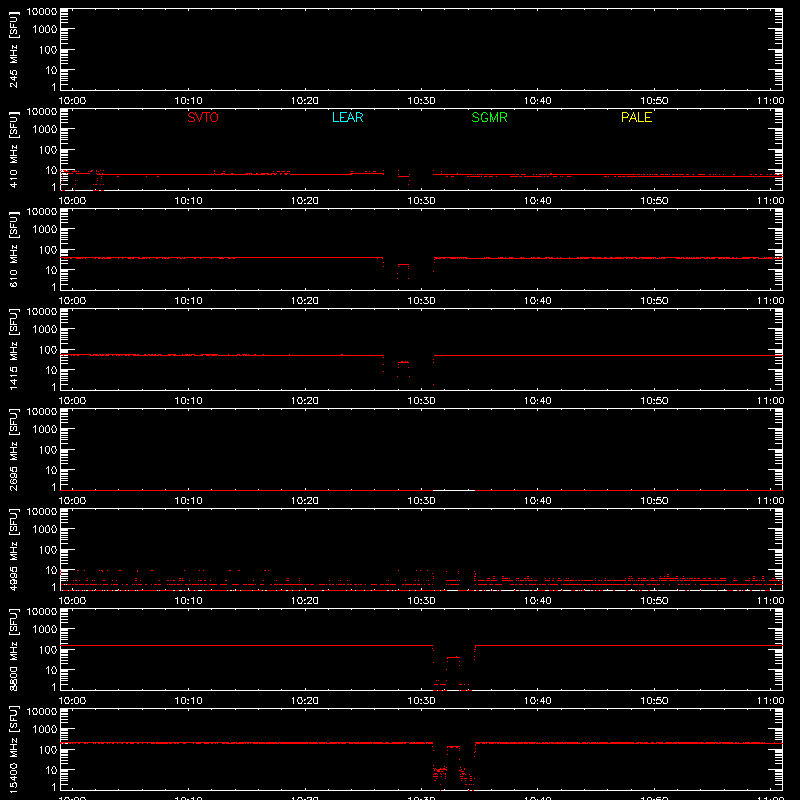Select the 245 MHz [SFU] axis title
Screen dimensions: 800x800
point(13,49)
